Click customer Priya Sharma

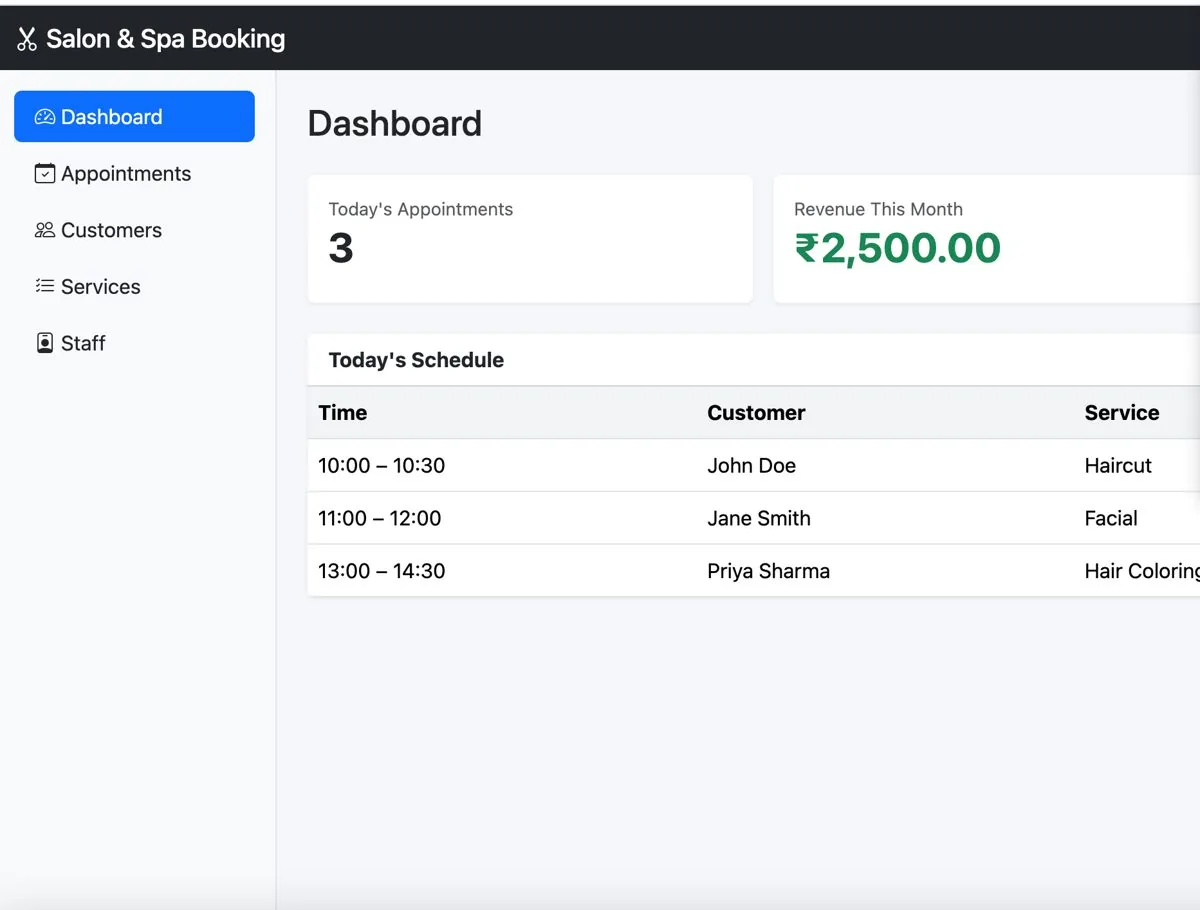pyautogui.click(x=769, y=571)
